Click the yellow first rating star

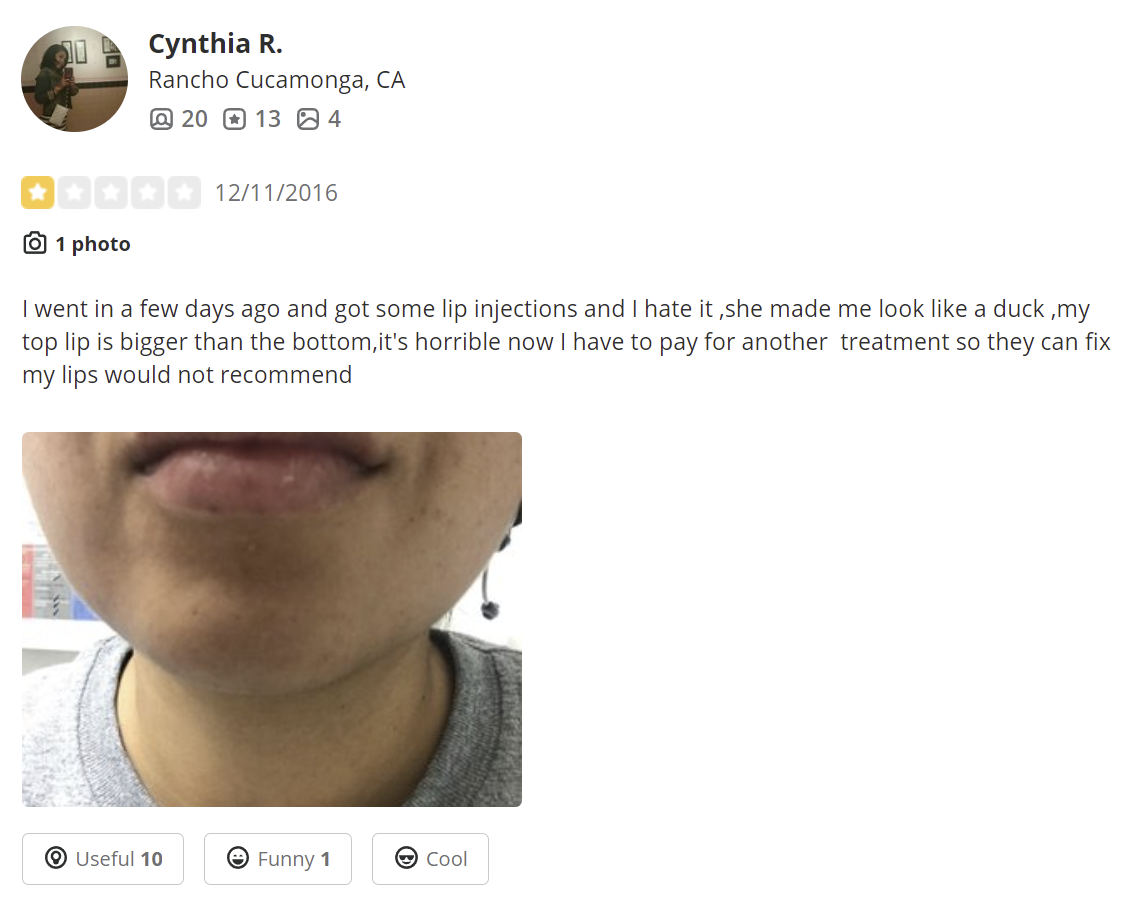[x=38, y=193]
